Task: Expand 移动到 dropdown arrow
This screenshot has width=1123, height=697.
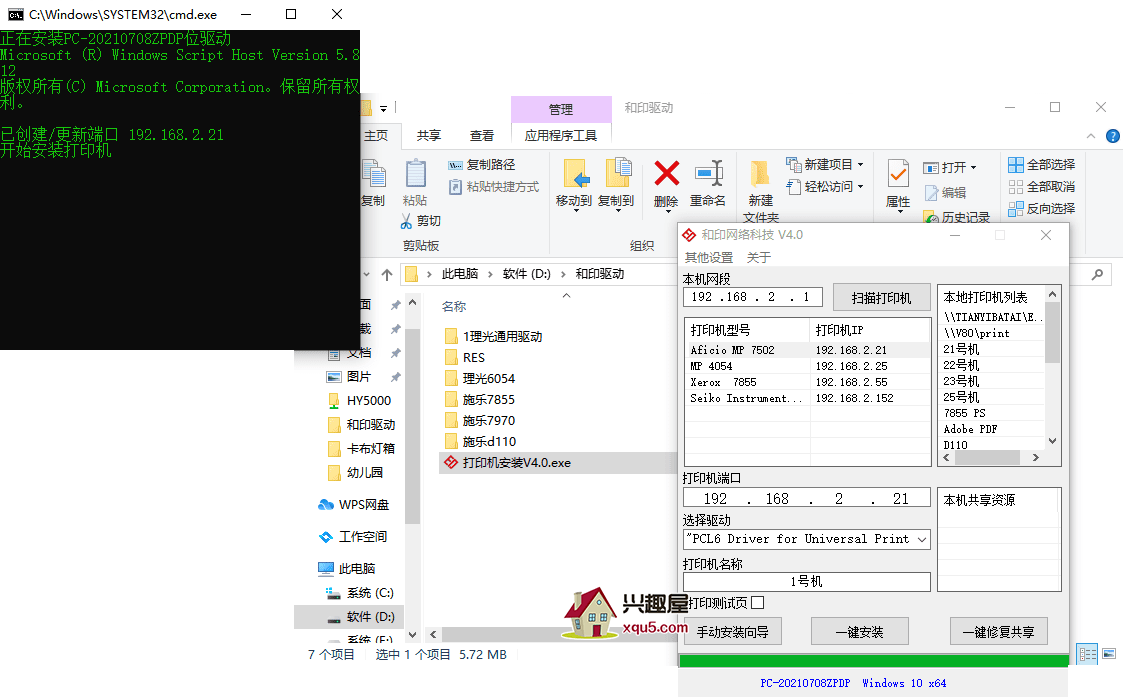Action: pyautogui.click(x=576, y=211)
